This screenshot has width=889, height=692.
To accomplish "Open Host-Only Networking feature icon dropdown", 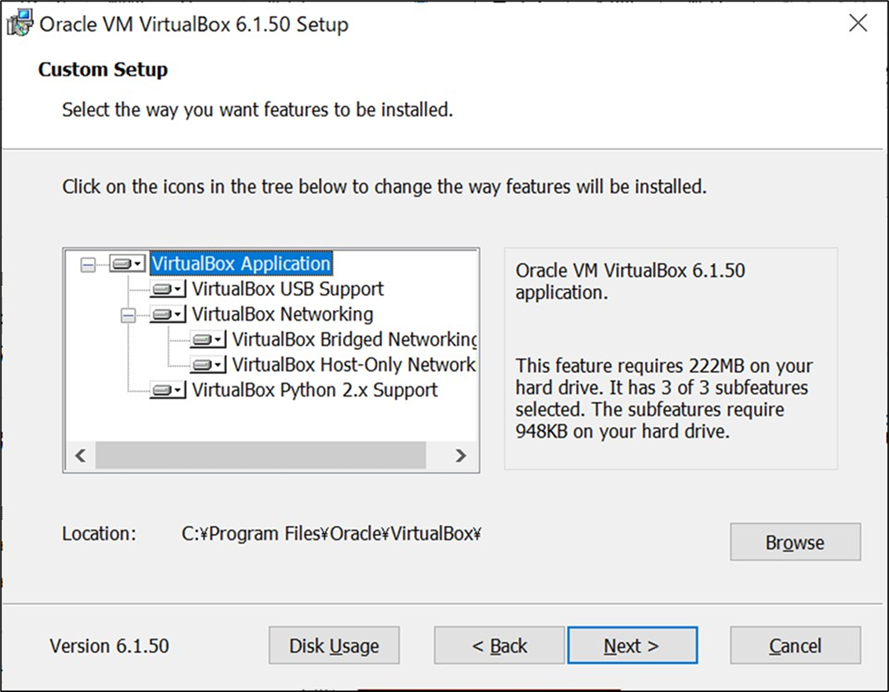I will click(x=208, y=364).
